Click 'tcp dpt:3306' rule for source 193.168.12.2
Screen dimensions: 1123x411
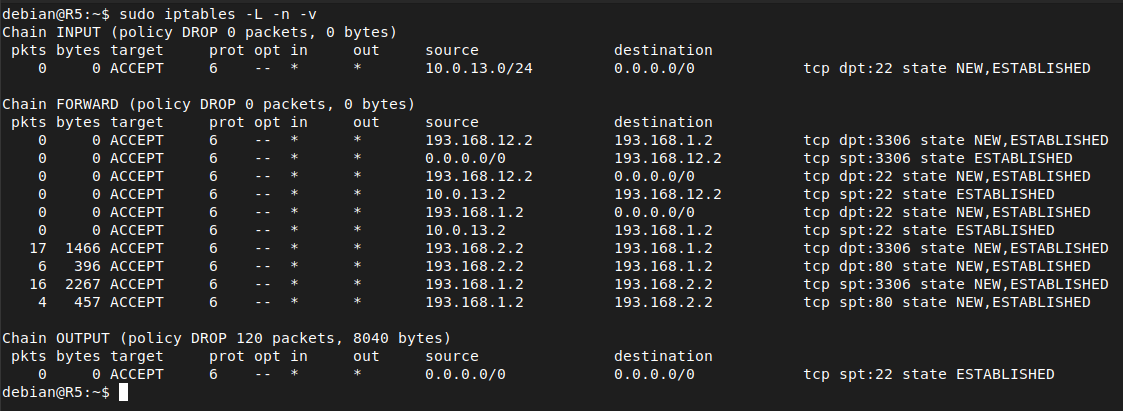click(956, 140)
